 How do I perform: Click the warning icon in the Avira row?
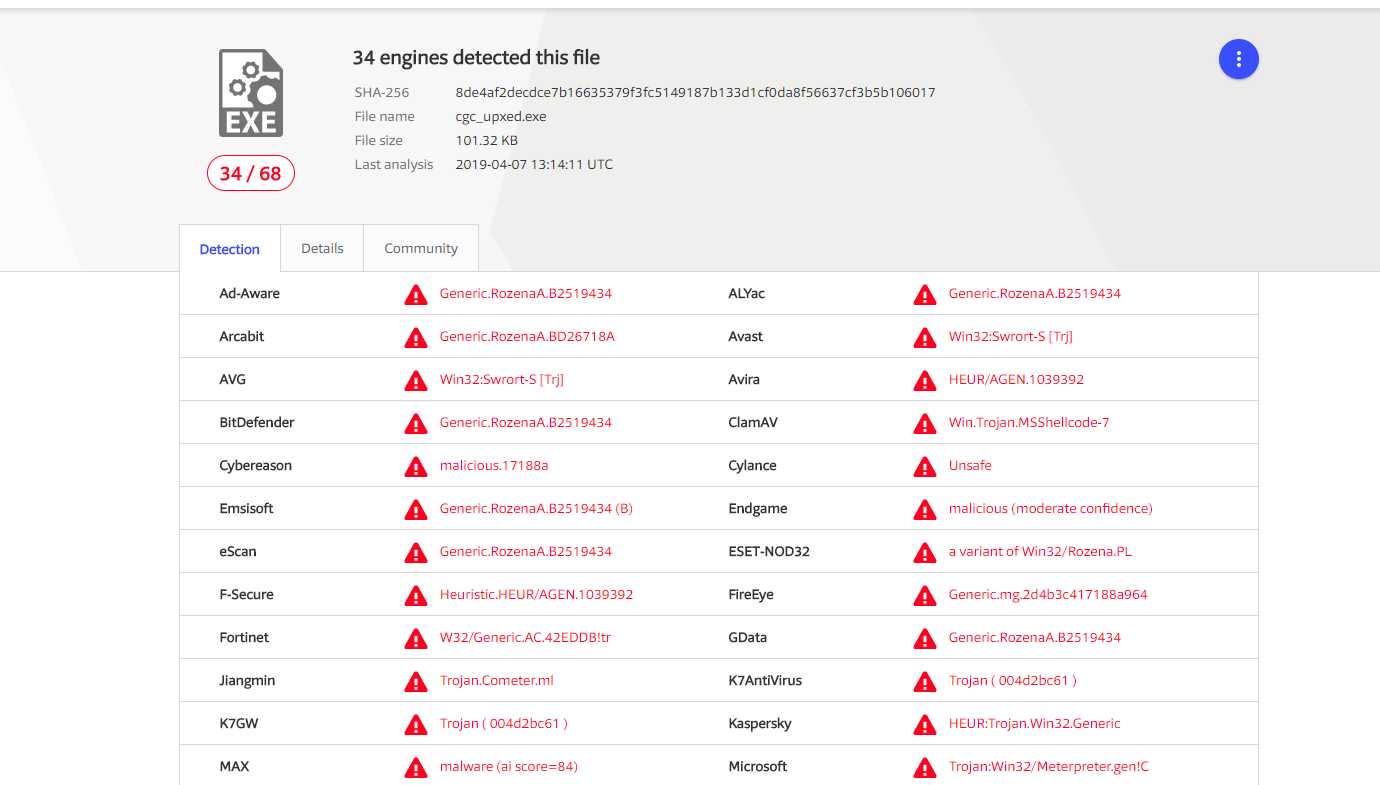point(925,380)
